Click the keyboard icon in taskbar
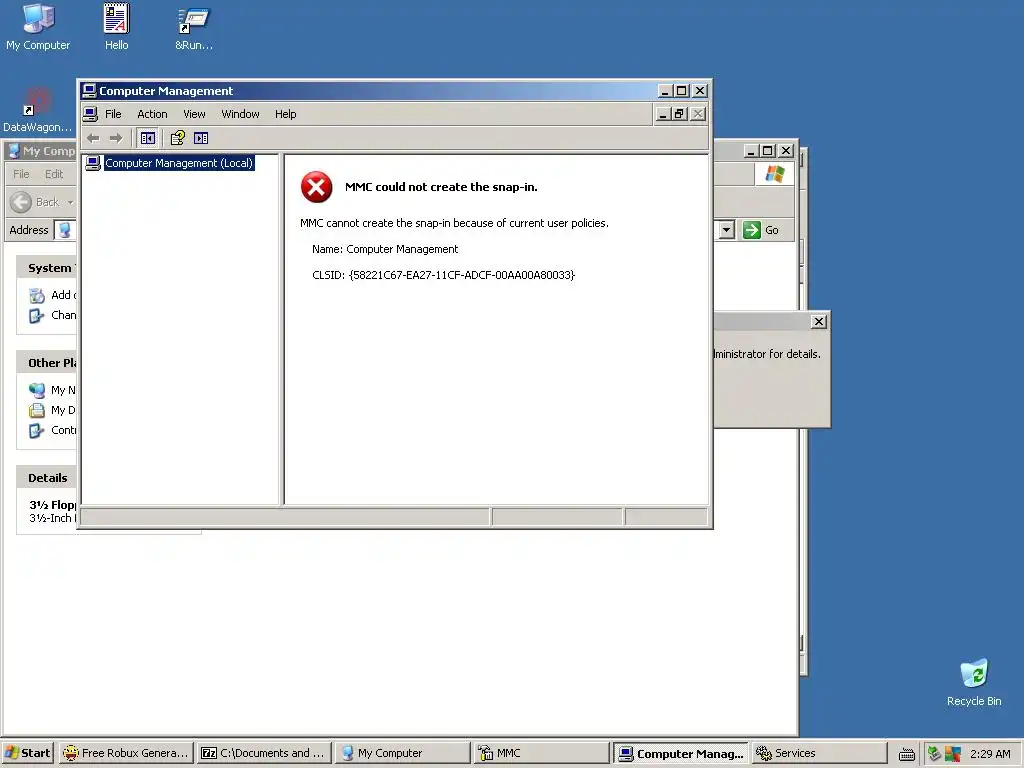 click(x=906, y=754)
